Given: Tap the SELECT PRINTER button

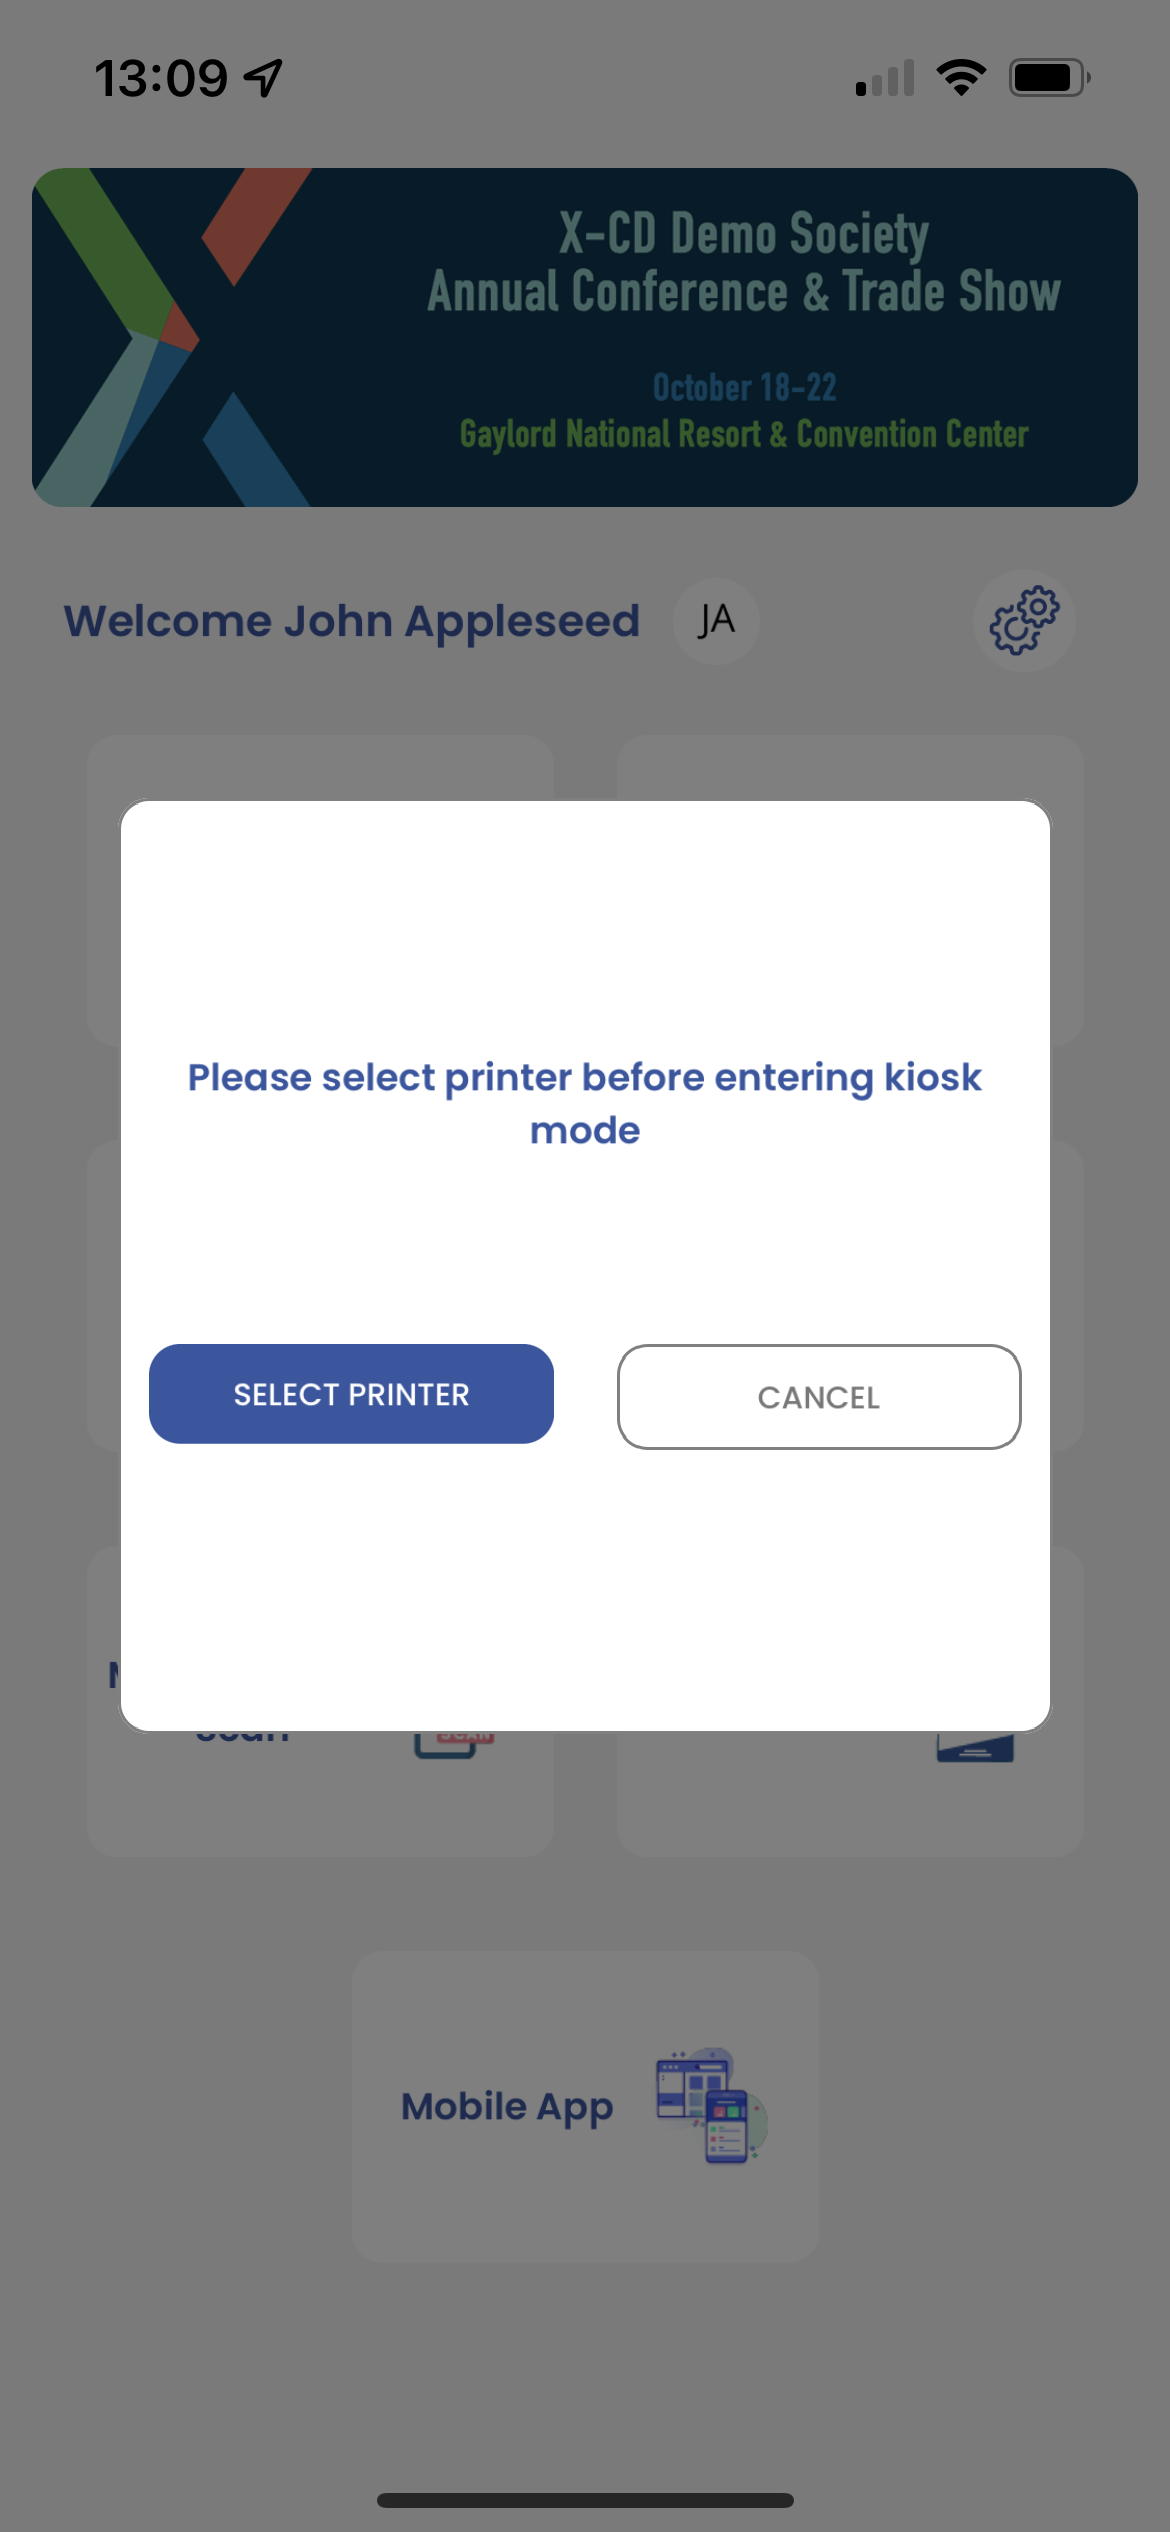Looking at the screenshot, I should pos(351,1394).
